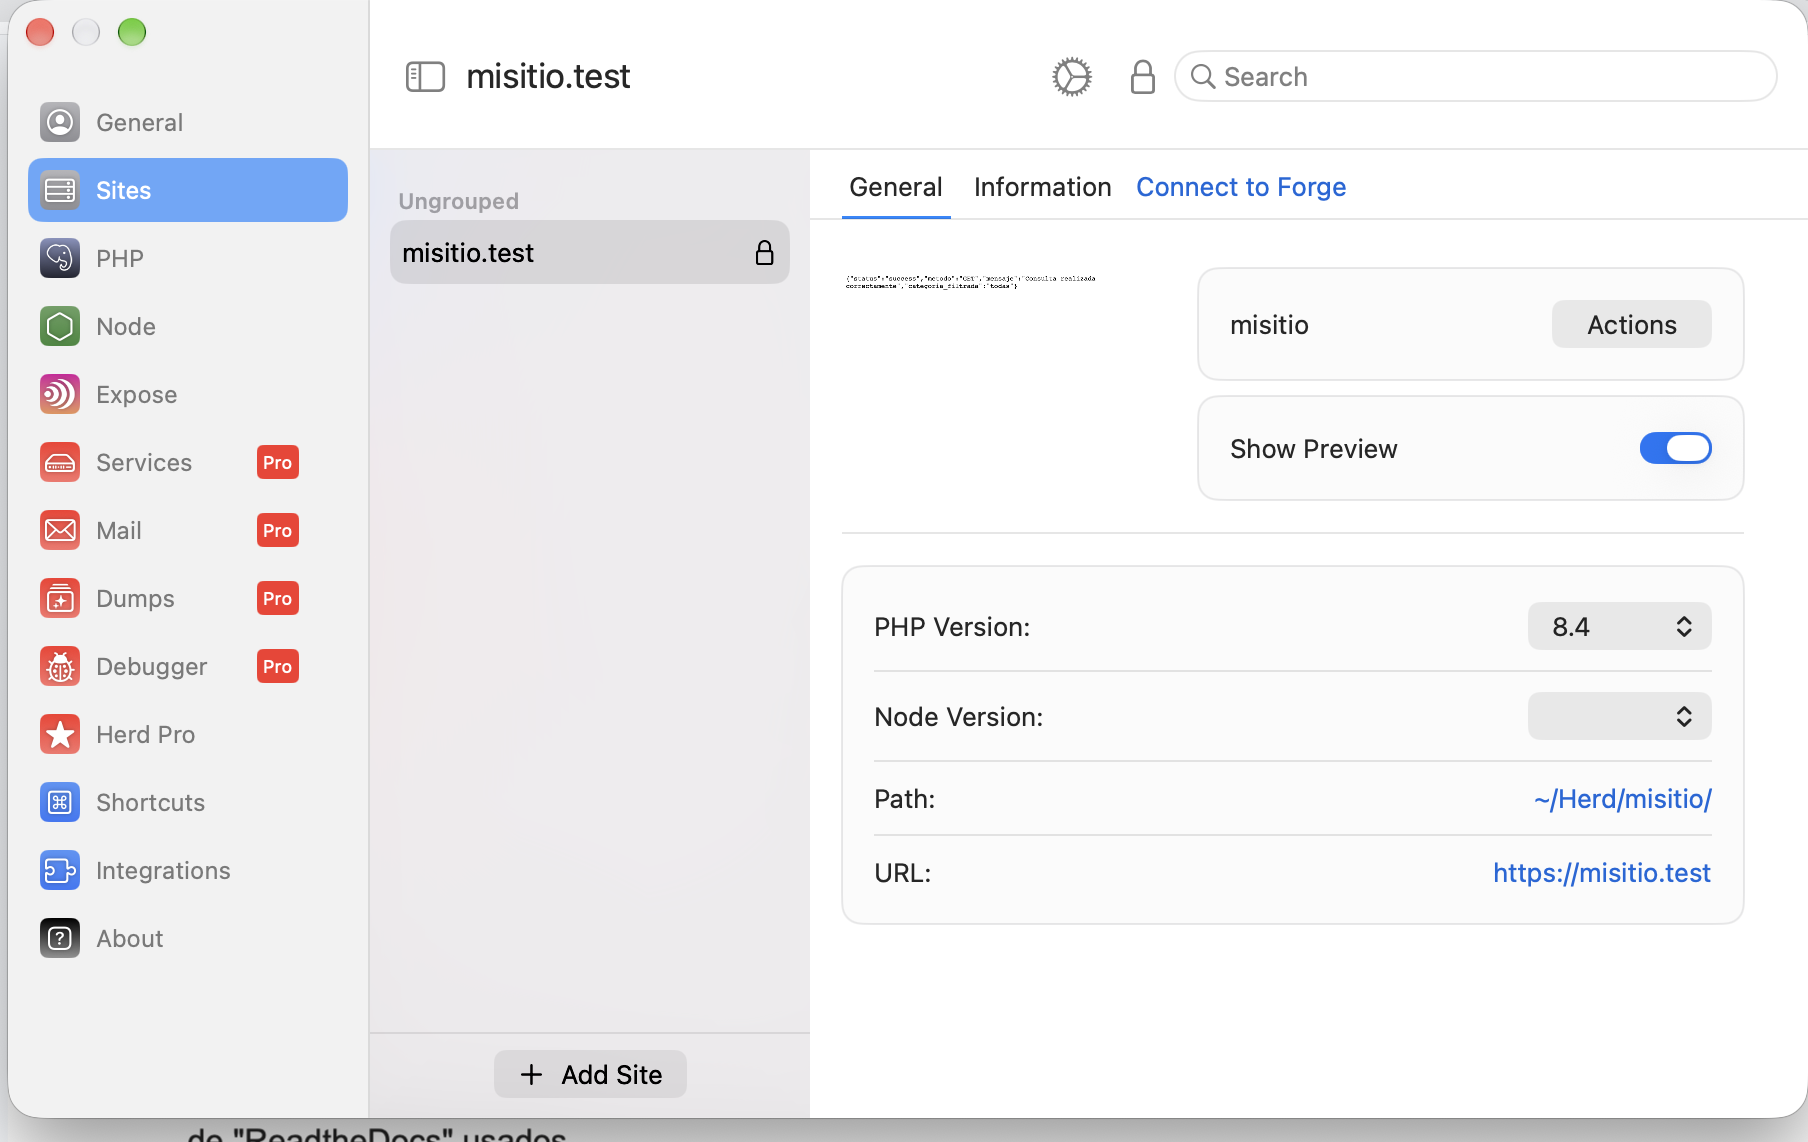1808x1142 pixels.
Task: Open the Herd Pro star item
Action: 188,734
